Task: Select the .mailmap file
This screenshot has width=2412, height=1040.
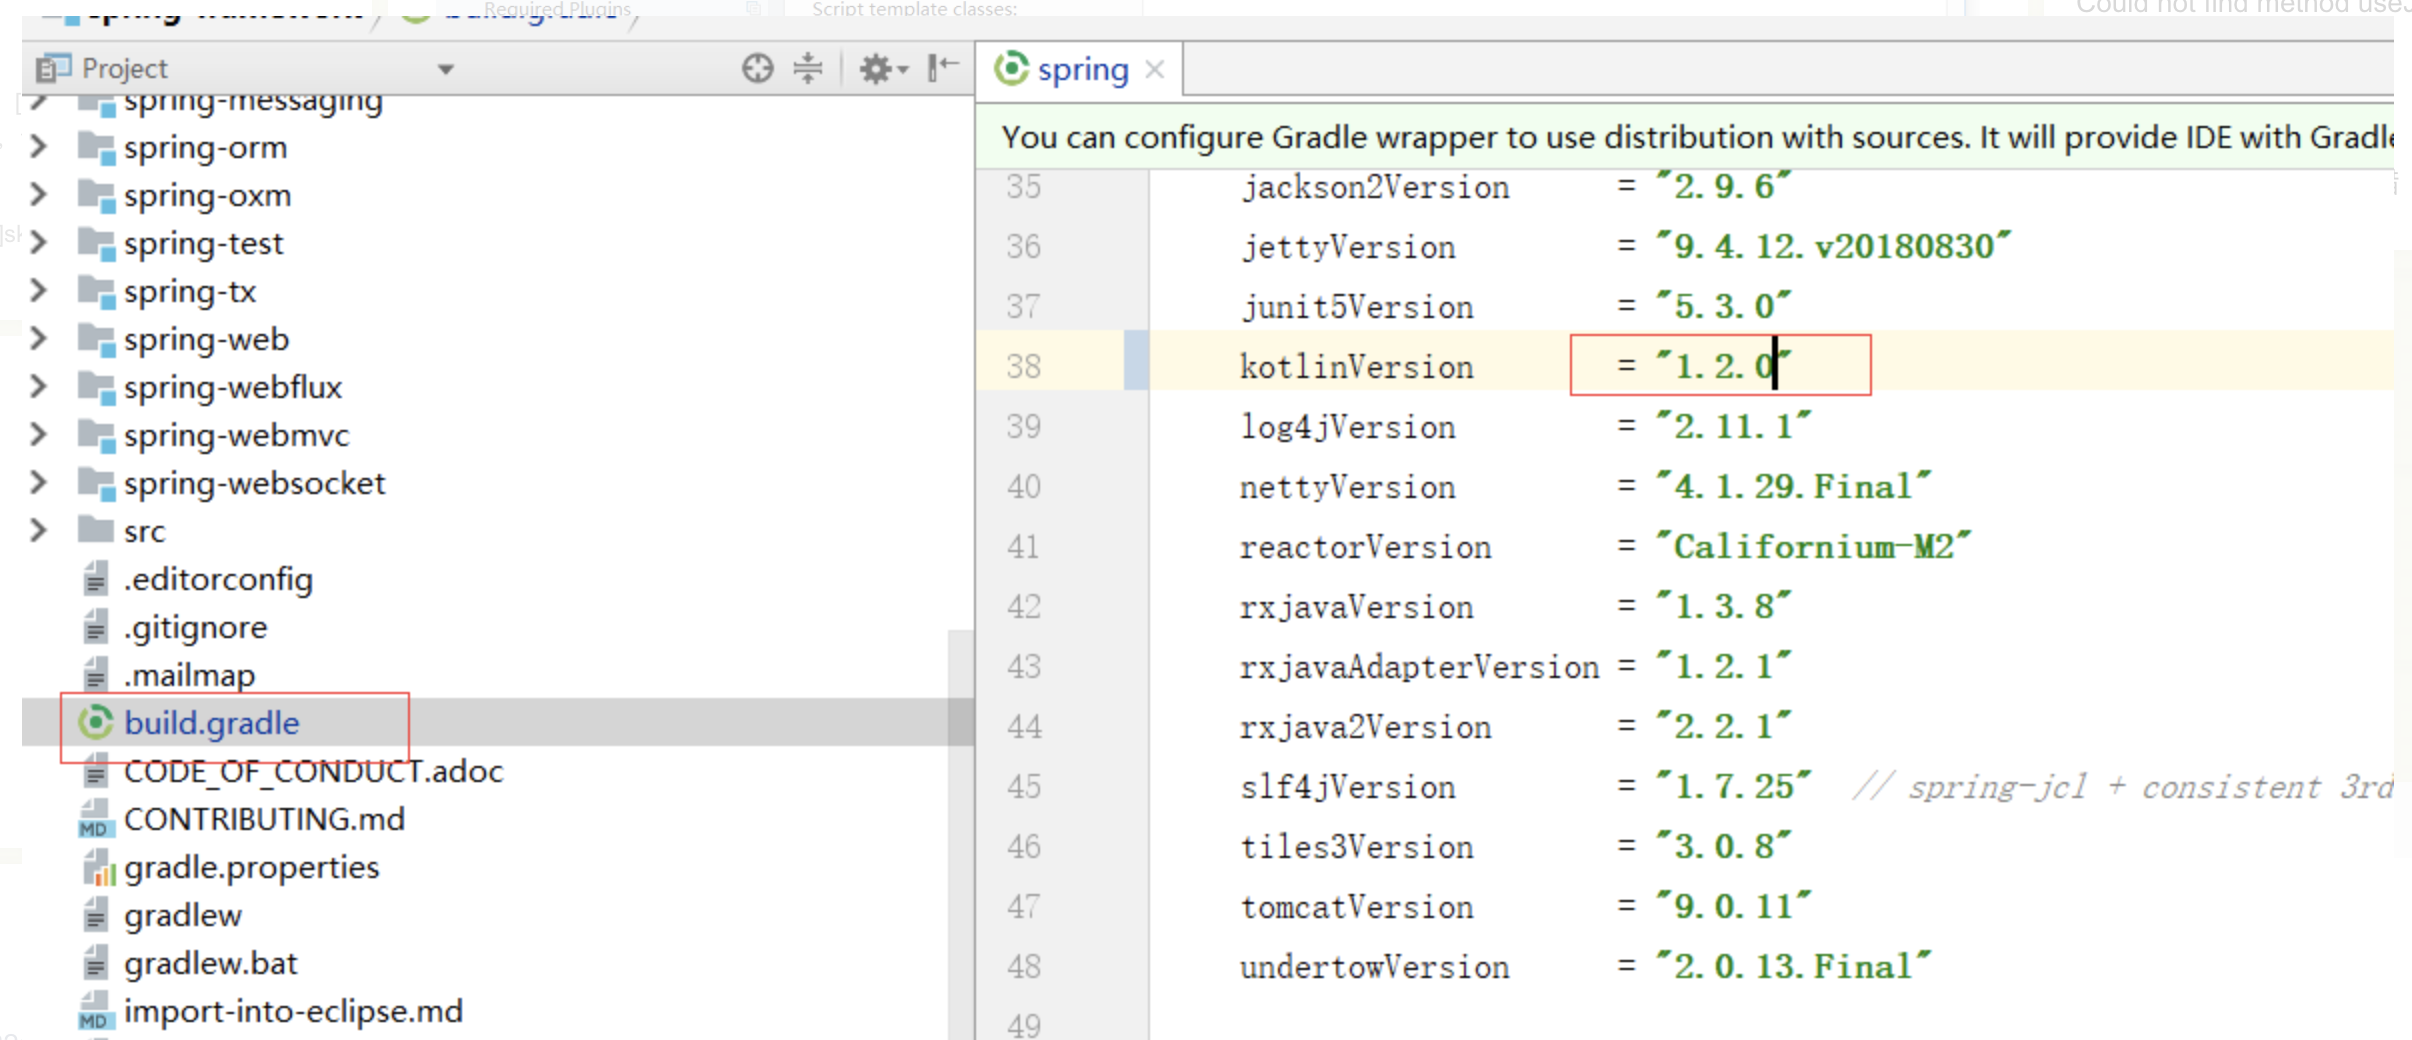Action: tap(190, 675)
